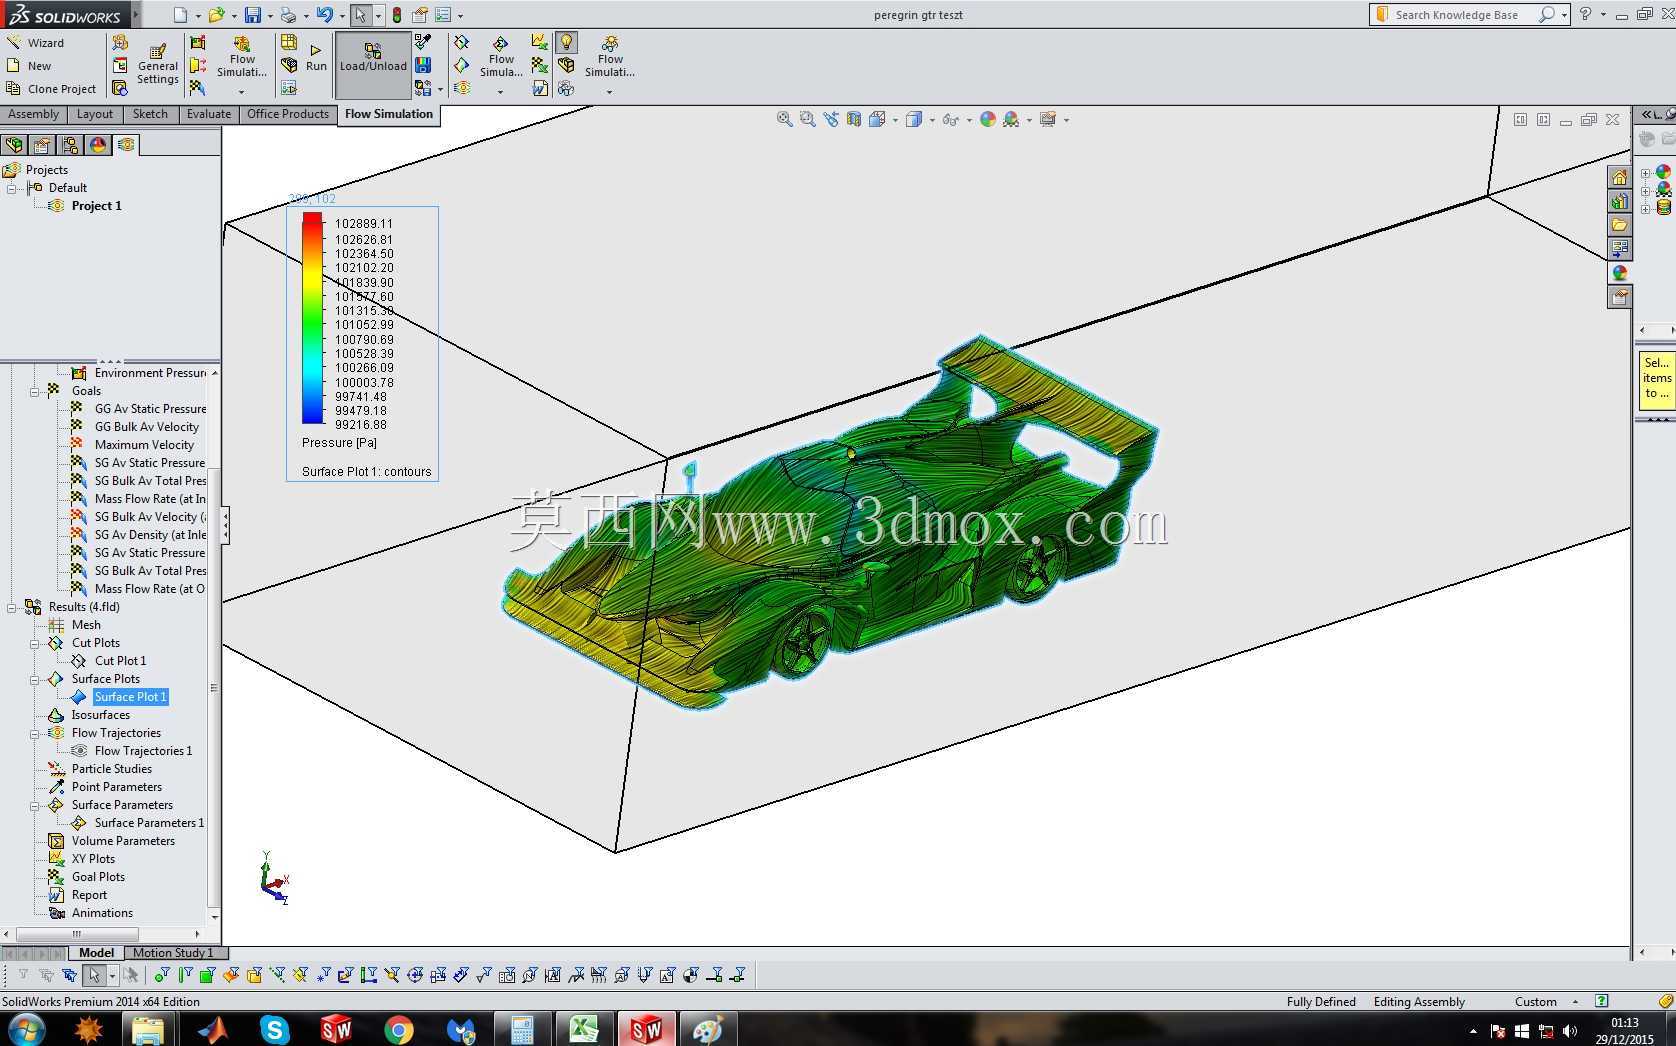Open the Evaluate tab
This screenshot has width=1676, height=1046.
[209, 114]
